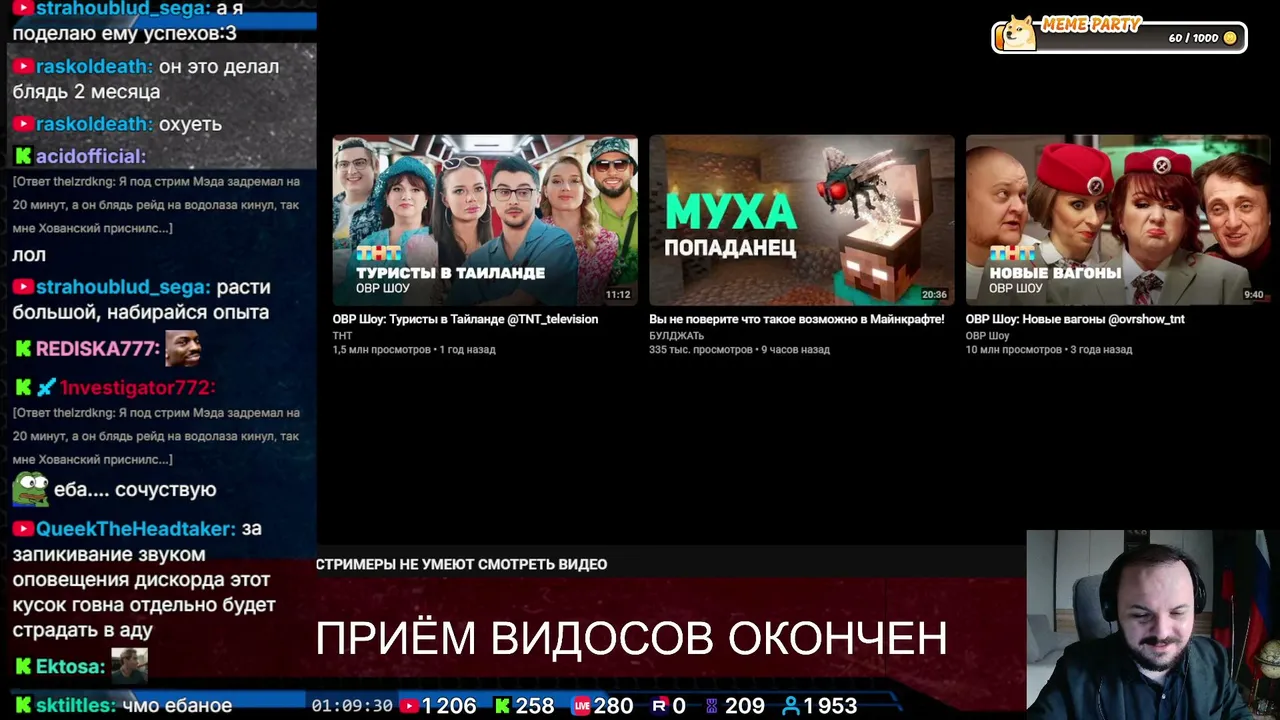Click username 1nvestigator772 in chat
This screenshot has width=1280, height=720.
[x=138, y=387]
